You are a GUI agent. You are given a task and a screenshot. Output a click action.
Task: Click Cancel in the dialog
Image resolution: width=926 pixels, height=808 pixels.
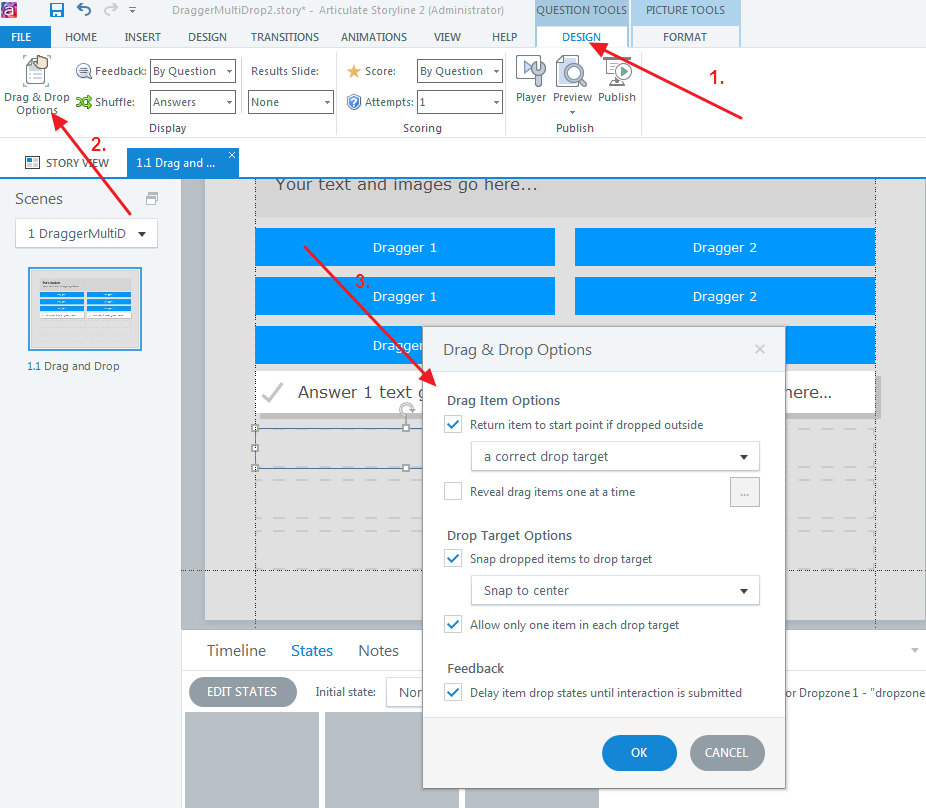point(727,753)
